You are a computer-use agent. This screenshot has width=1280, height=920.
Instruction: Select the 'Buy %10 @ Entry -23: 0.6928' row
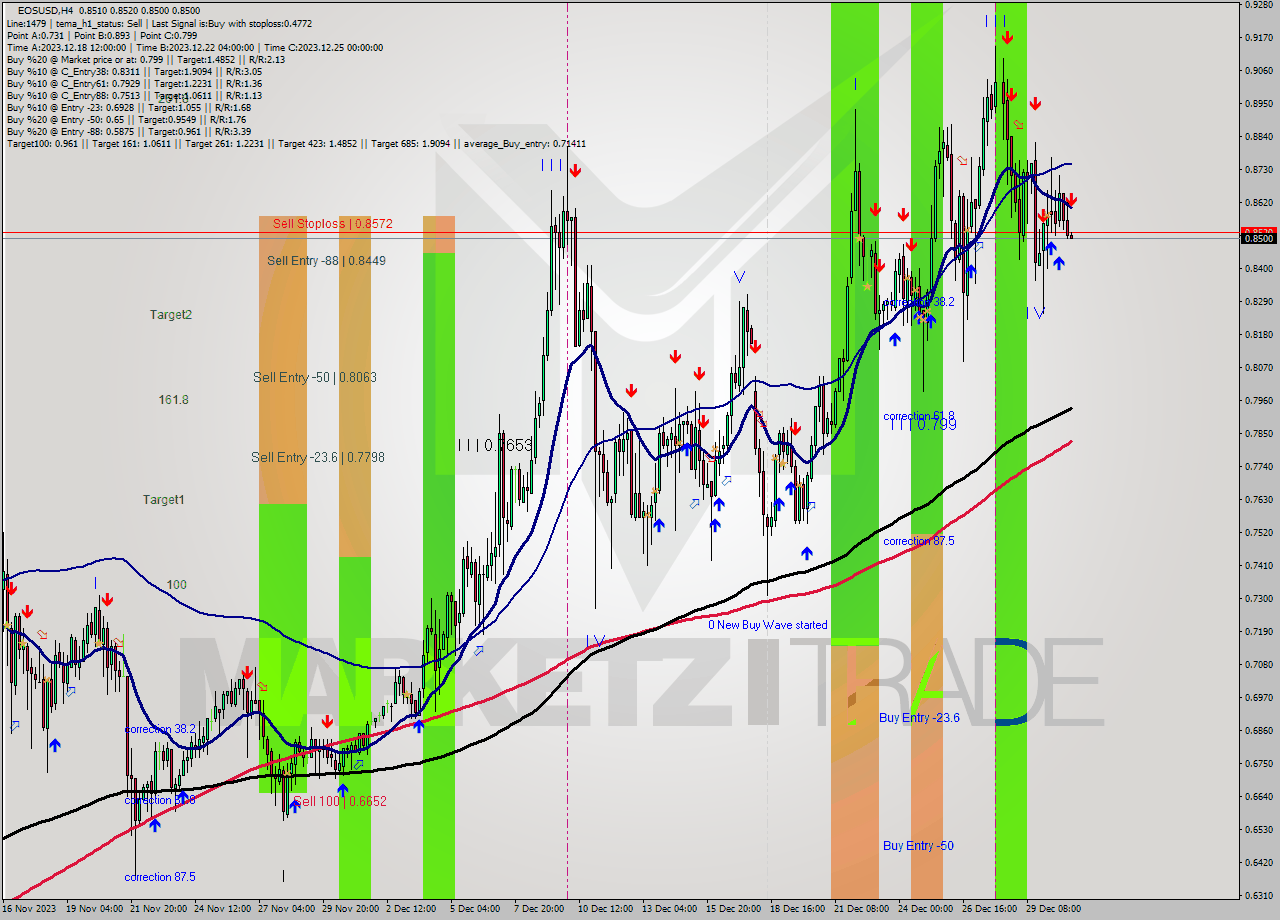(x=128, y=107)
